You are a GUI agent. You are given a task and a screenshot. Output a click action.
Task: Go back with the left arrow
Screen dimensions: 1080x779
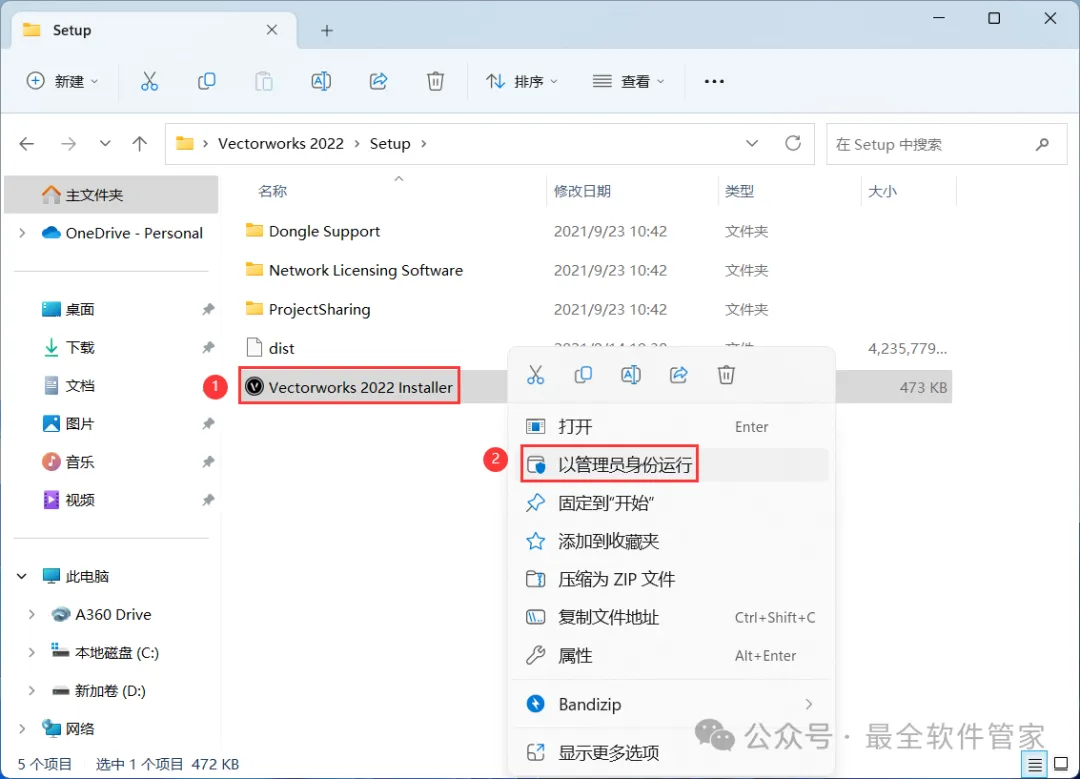[x=27, y=144]
